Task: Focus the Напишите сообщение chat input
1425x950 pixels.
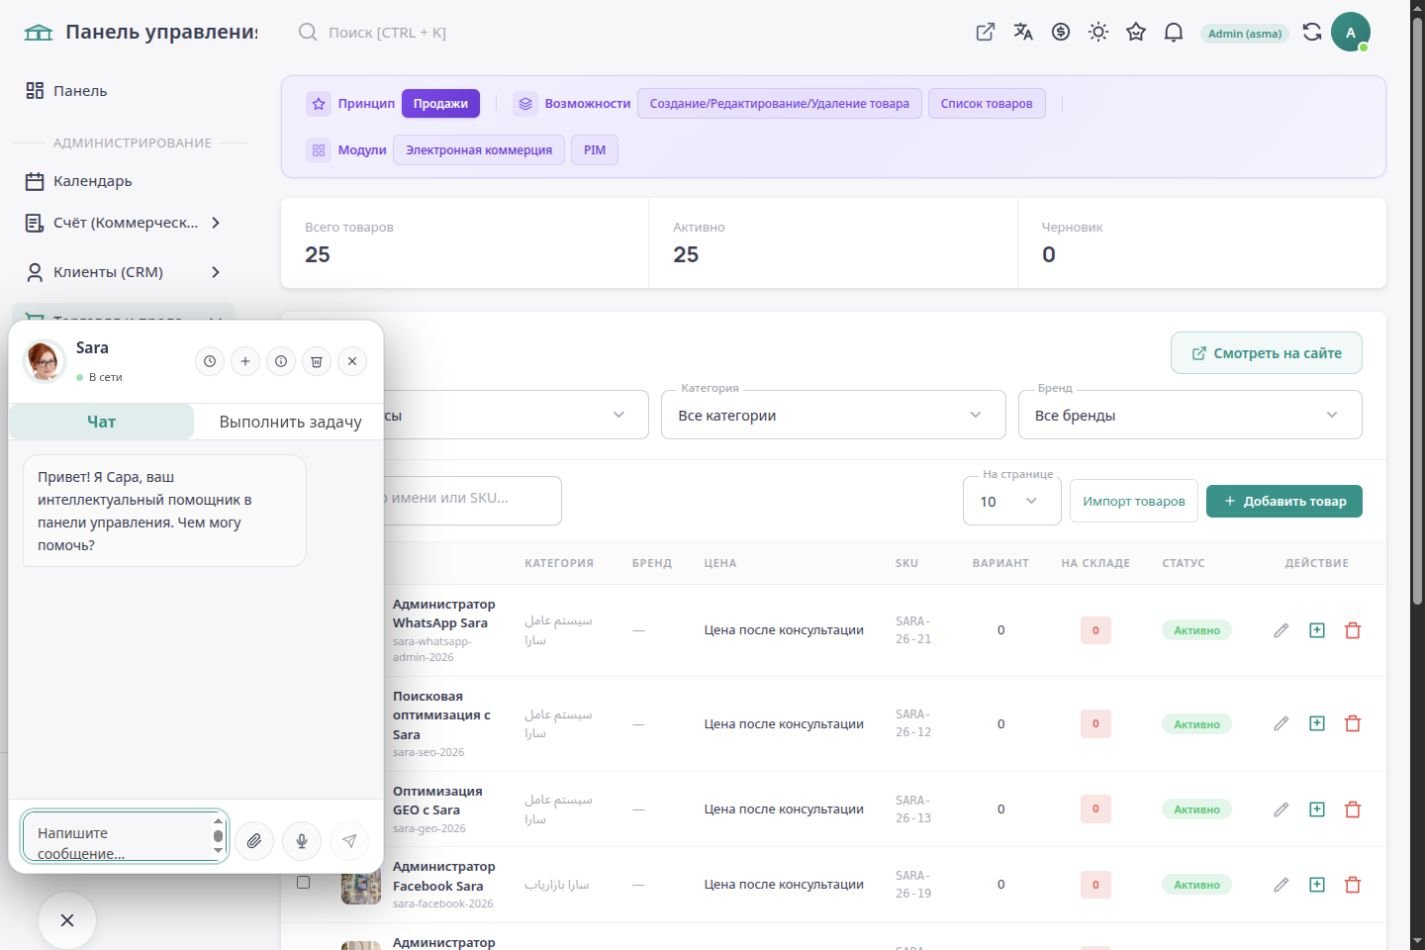Action: [x=125, y=837]
